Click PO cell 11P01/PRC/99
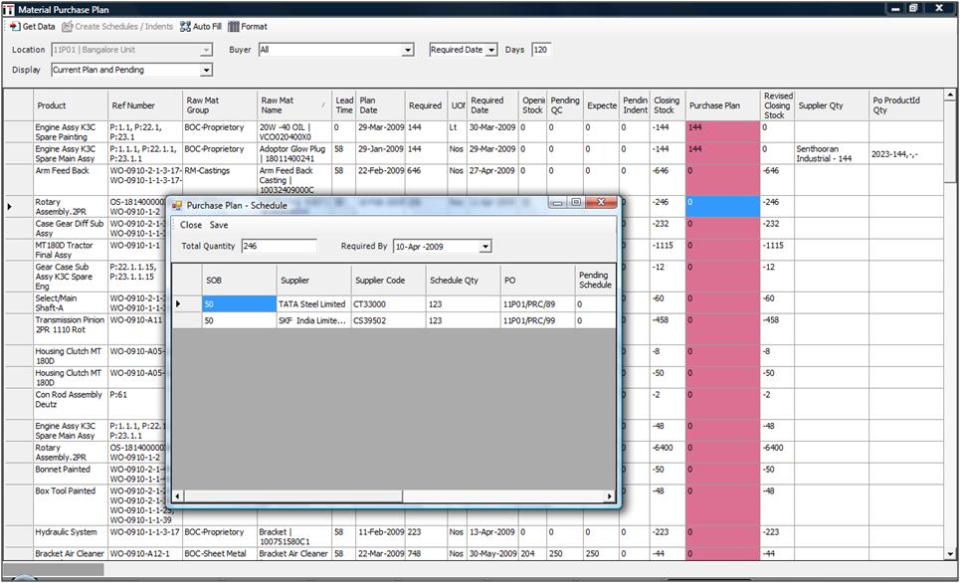The height and width of the screenshot is (583, 960). 538,320
